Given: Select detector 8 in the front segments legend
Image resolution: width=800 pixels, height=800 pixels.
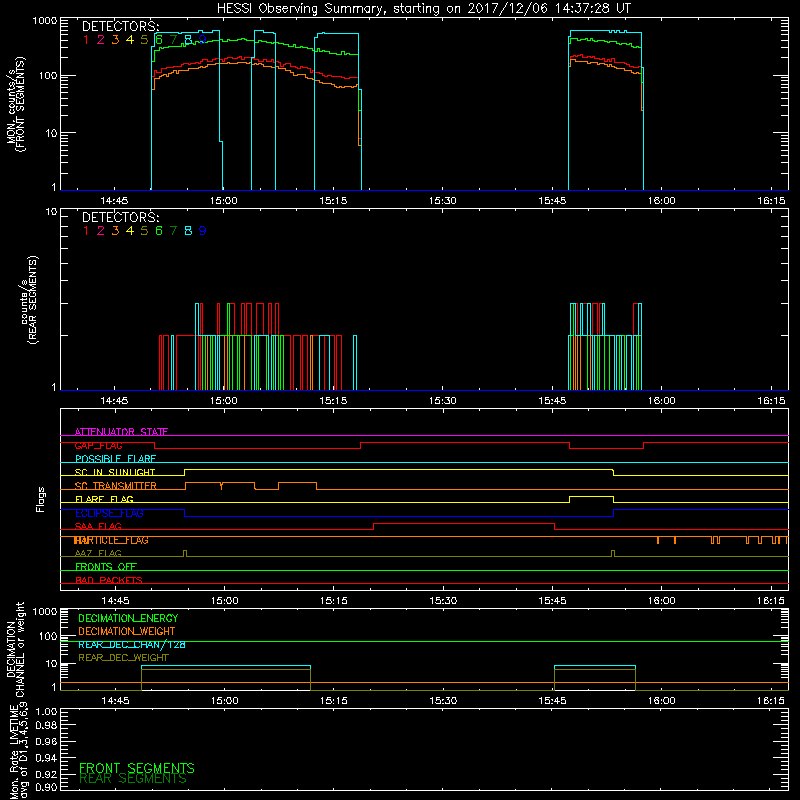Looking at the screenshot, I should pos(188,40).
